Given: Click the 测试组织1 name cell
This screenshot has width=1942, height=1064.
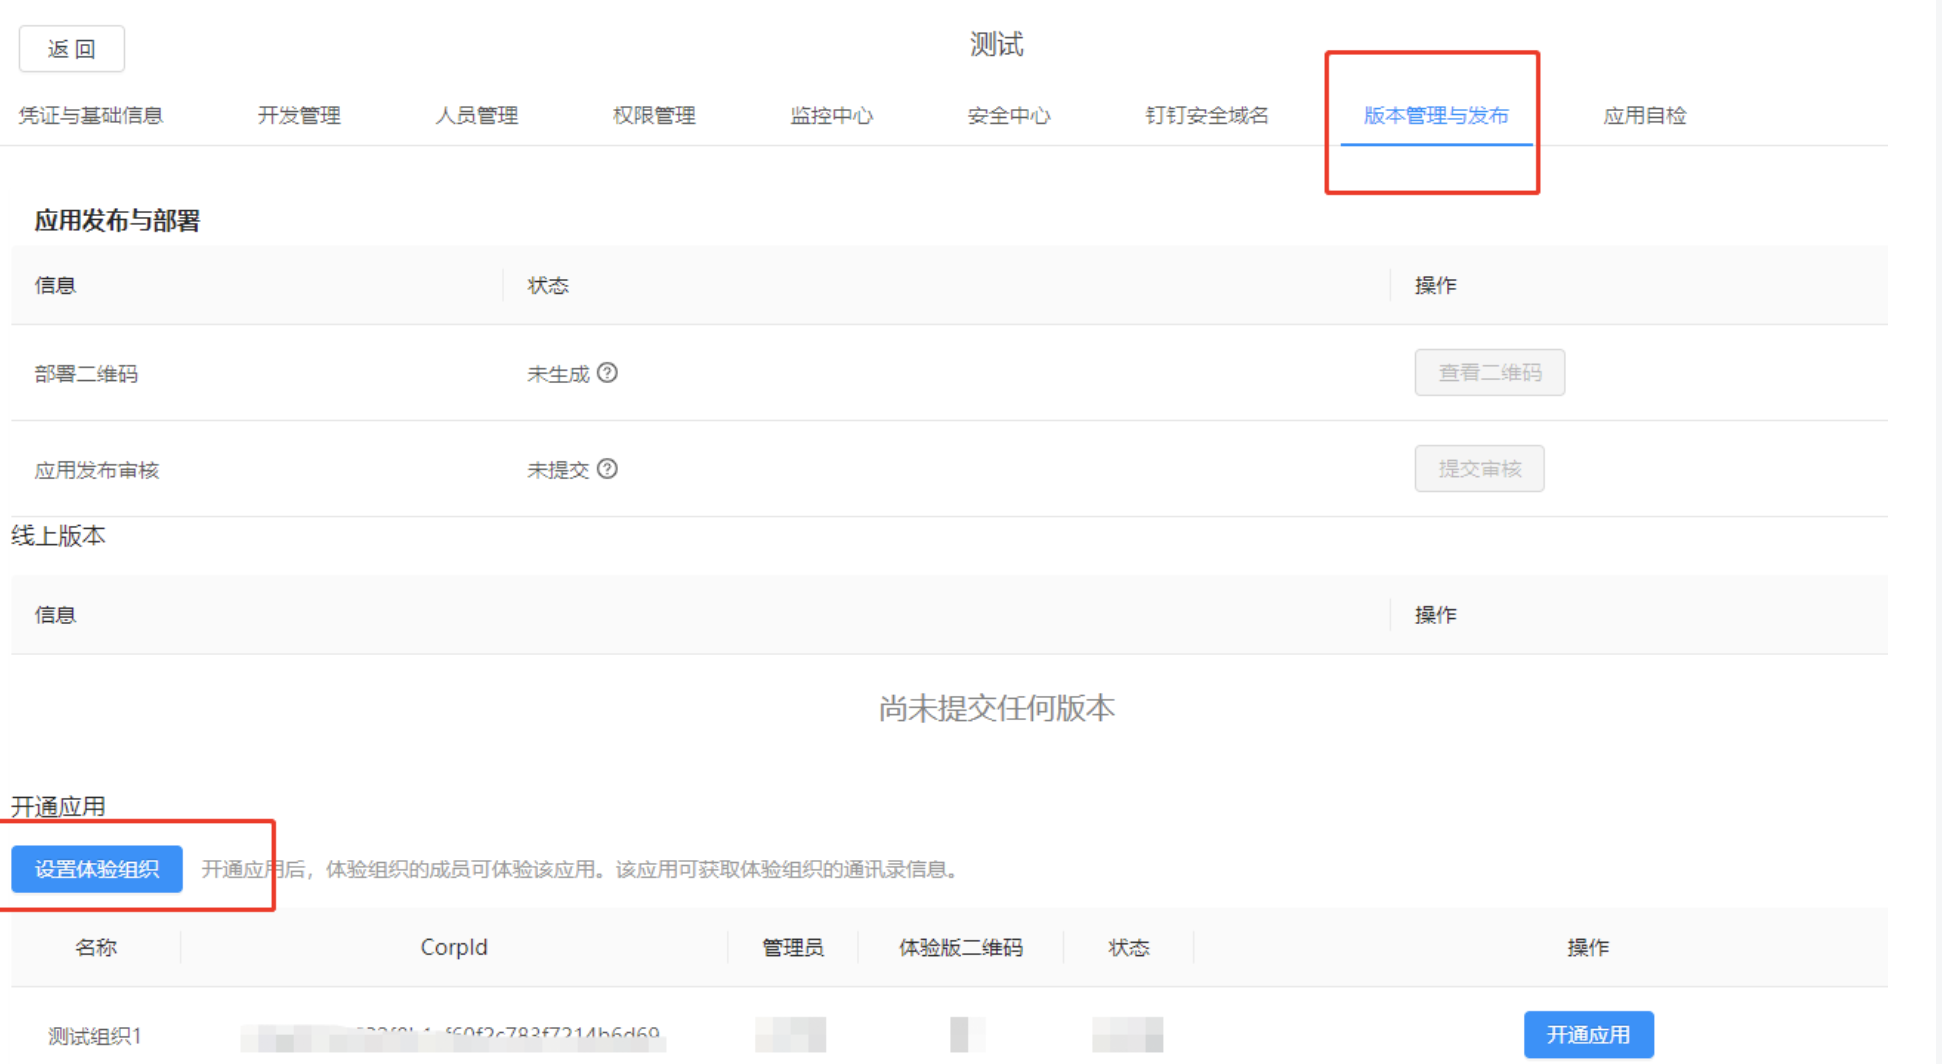Looking at the screenshot, I should tap(95, 1036).
